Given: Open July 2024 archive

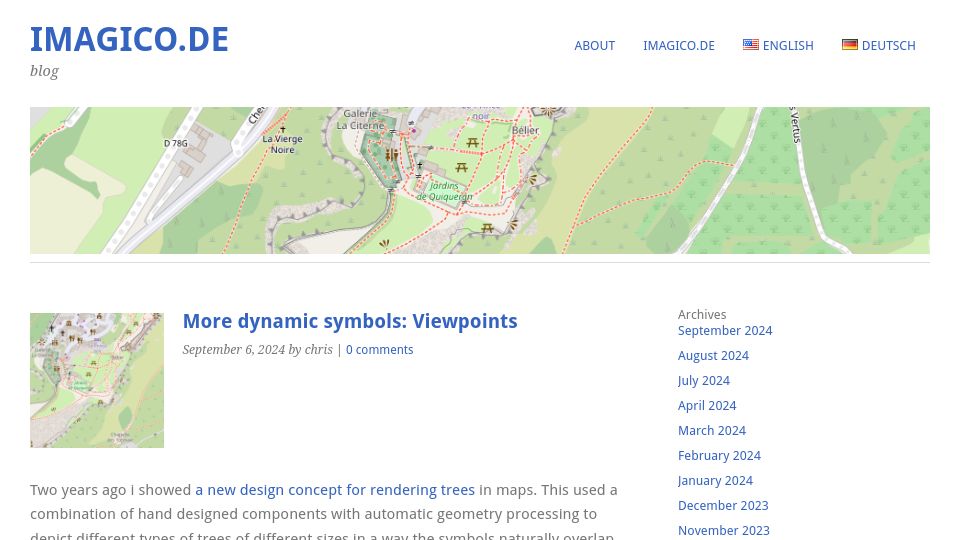Looking at the screenshot, I should point(704,381).
